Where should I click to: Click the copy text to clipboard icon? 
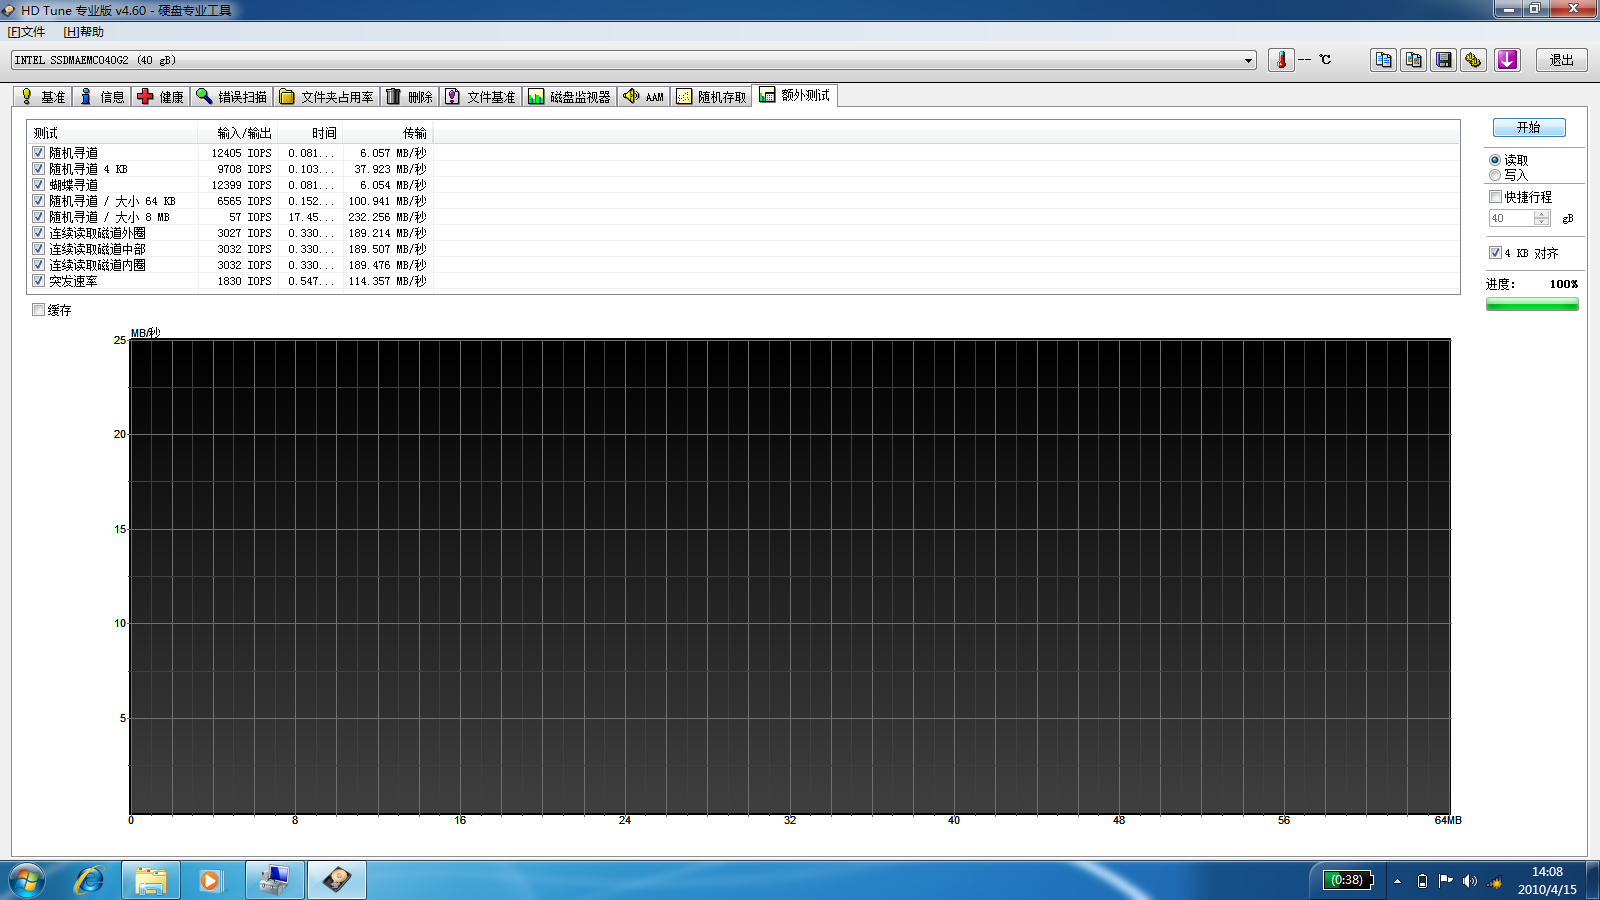click(x=1383, y=60)
